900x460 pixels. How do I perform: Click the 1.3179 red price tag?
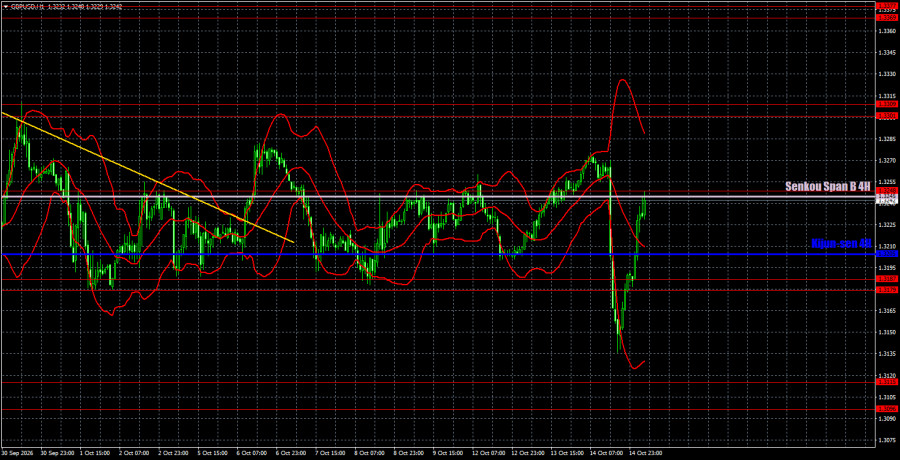887,290
